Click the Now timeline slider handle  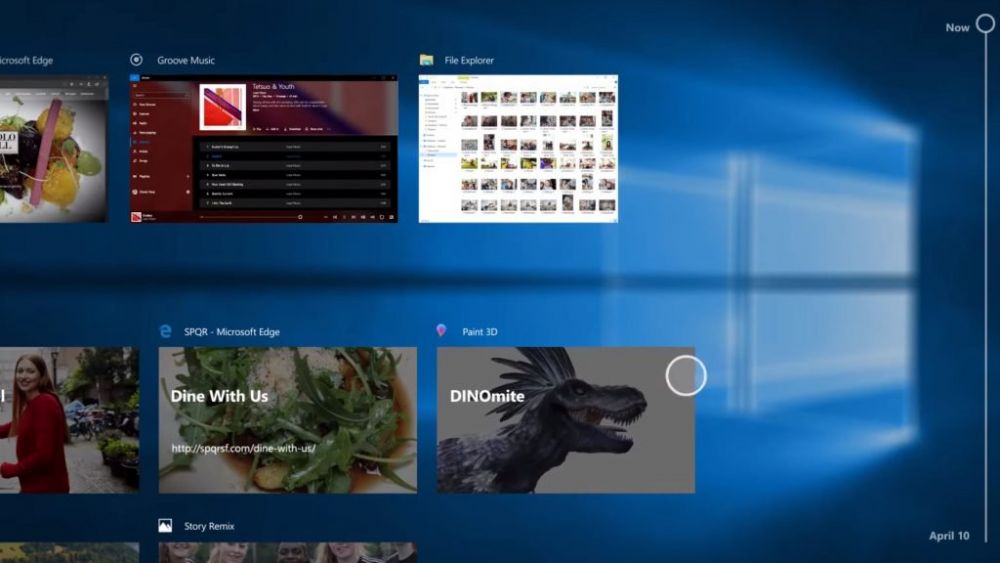(985, 24)
